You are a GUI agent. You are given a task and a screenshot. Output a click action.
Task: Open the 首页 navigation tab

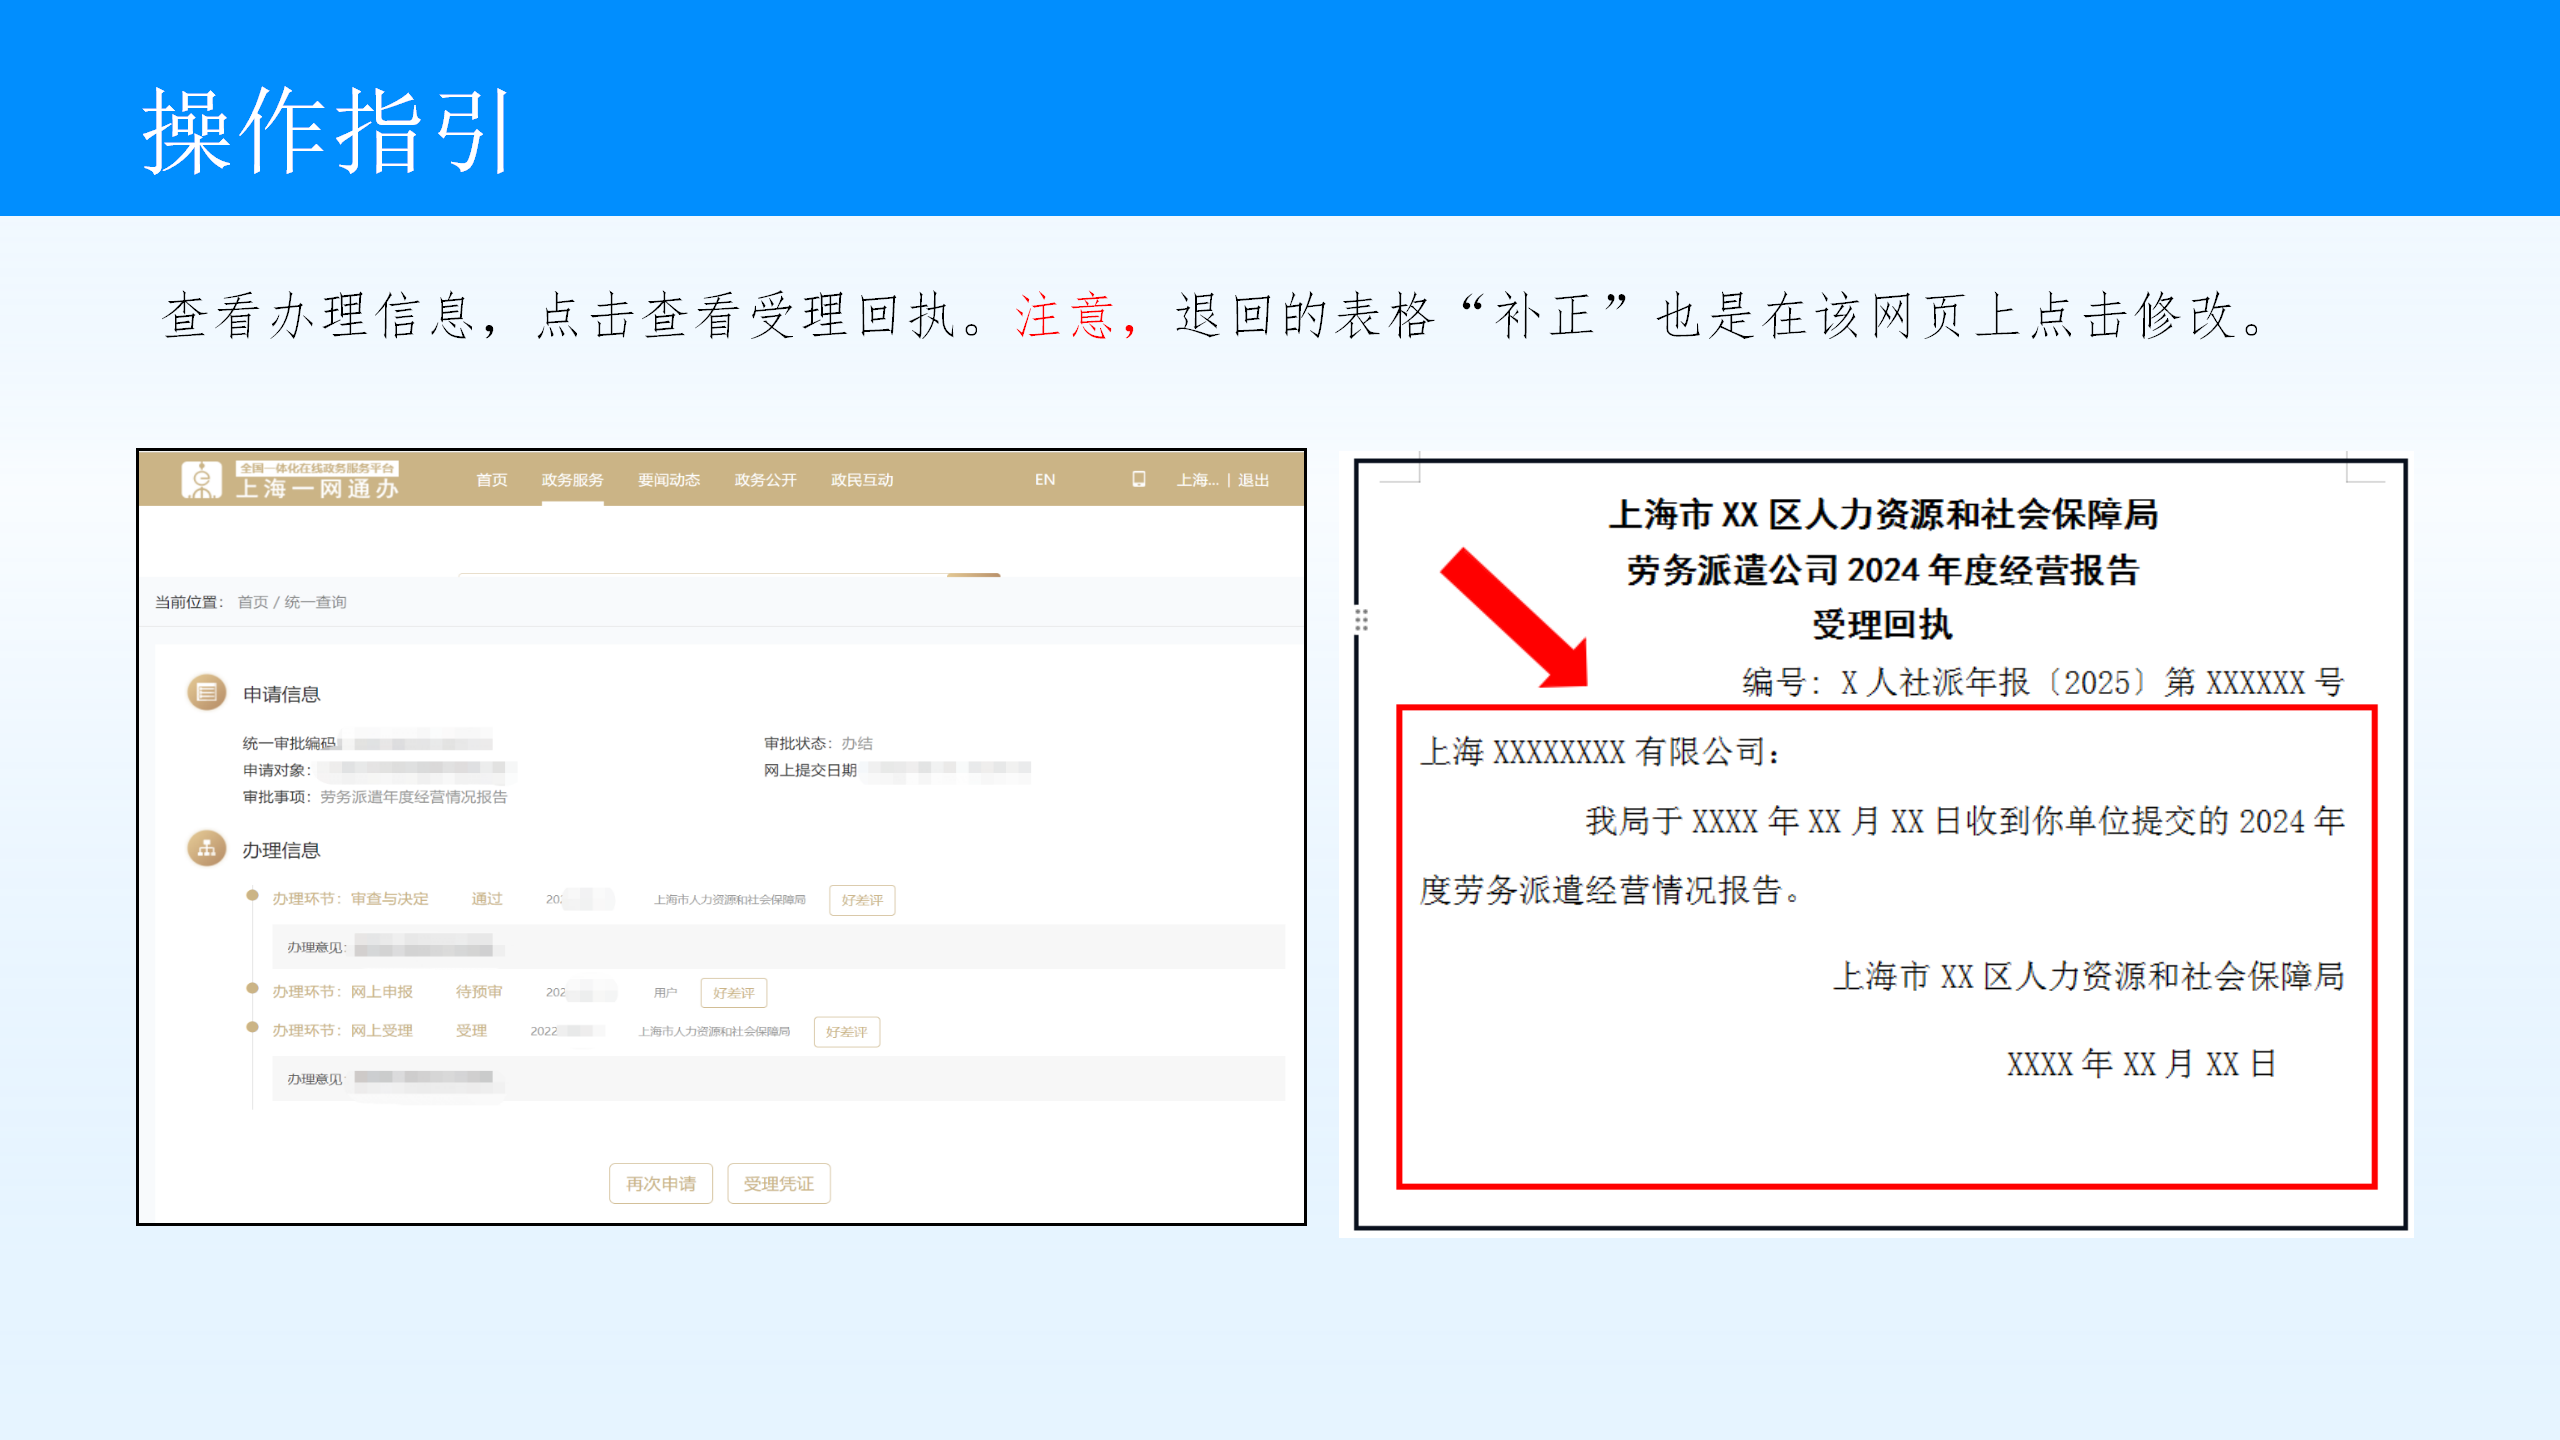[491, 480]
